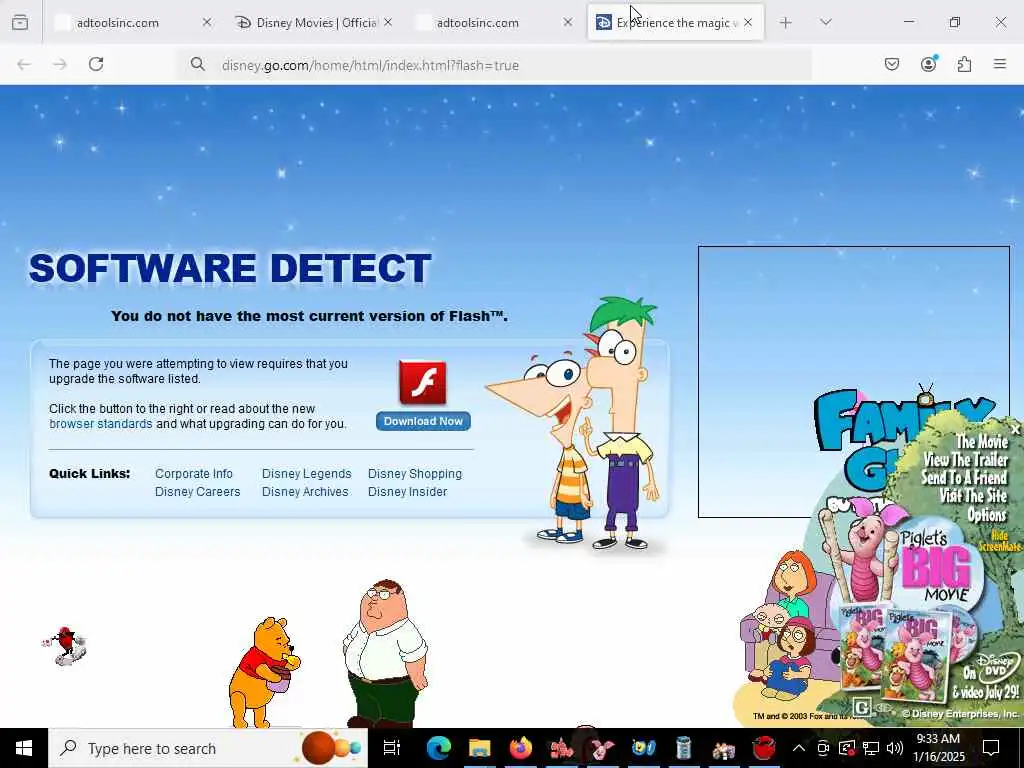Open the Save to Pocket icon
This screenshot has width=1024, height=768.
(892, 64)
